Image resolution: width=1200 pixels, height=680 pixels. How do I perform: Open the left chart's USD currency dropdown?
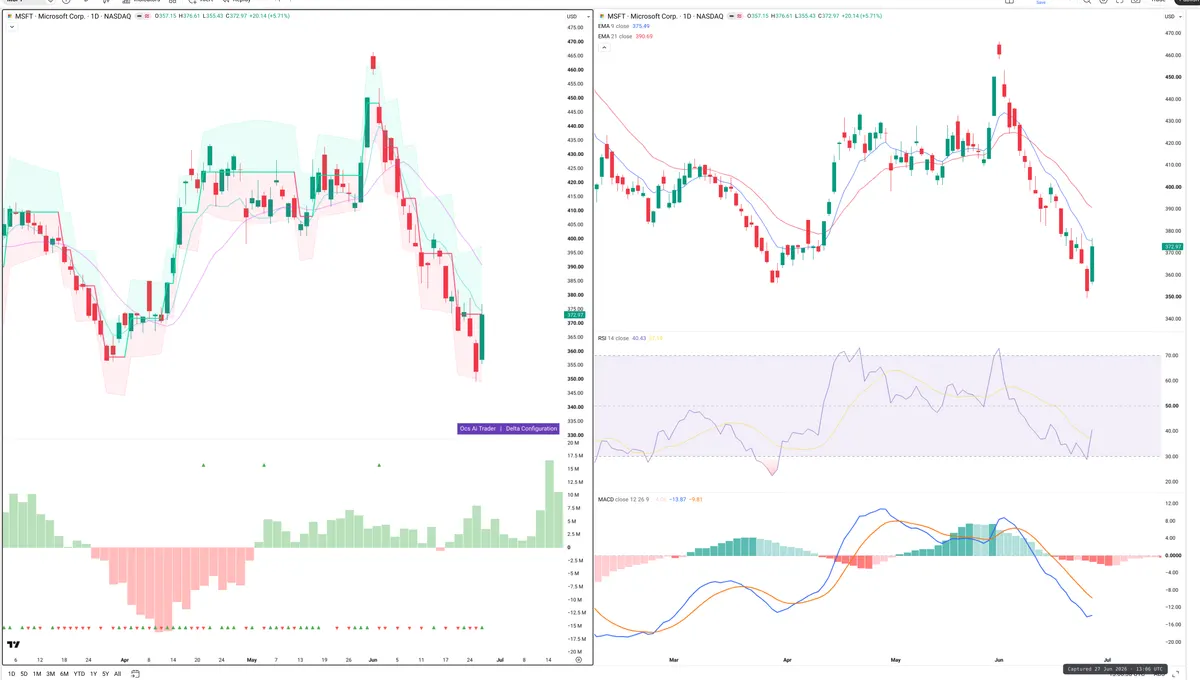[576, 16]
